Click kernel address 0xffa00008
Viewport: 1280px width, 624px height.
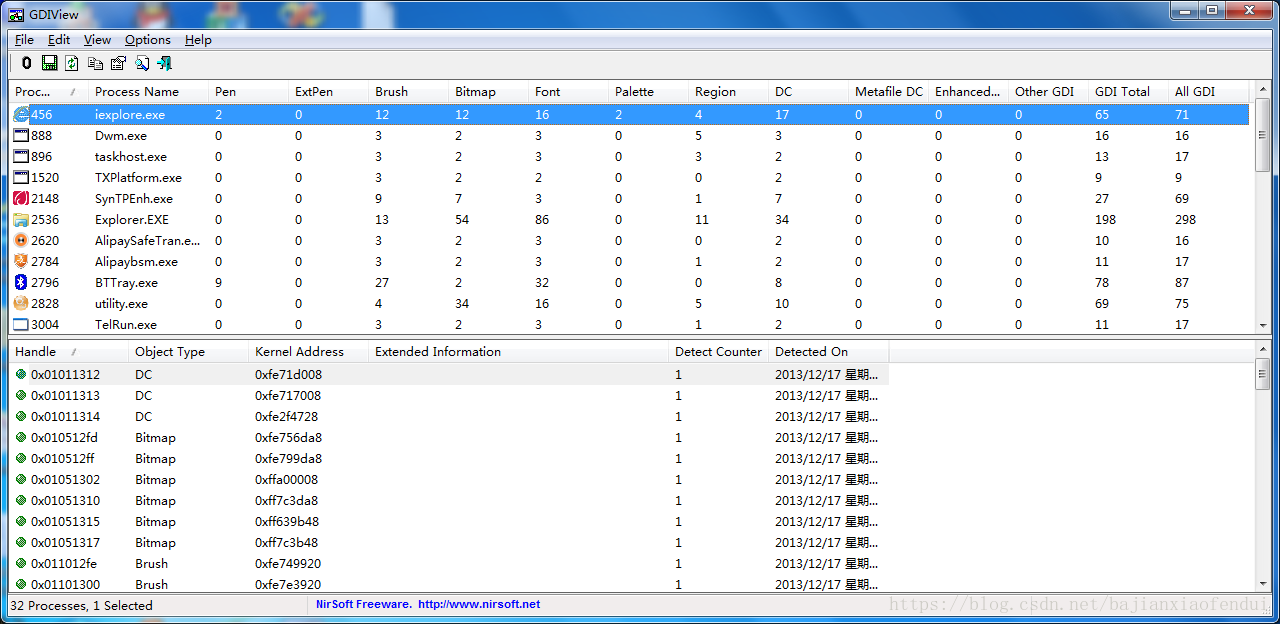pyautogui.click(x=286, y=479)
